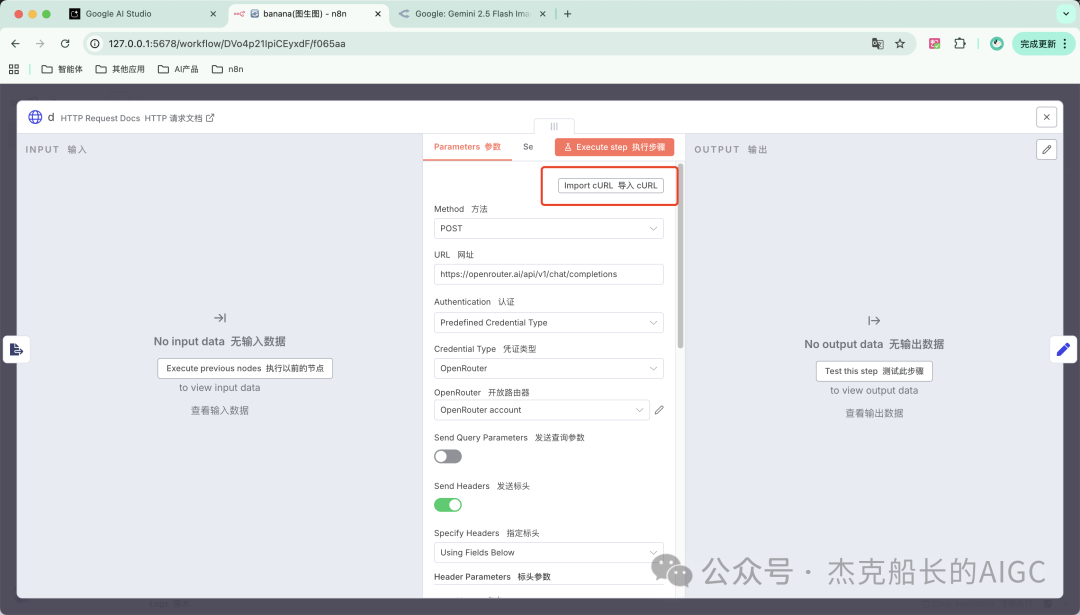Click the panel drag handle above Parameters
Viewport: 1080px width, 615px height.
click(x=554, y=127)
